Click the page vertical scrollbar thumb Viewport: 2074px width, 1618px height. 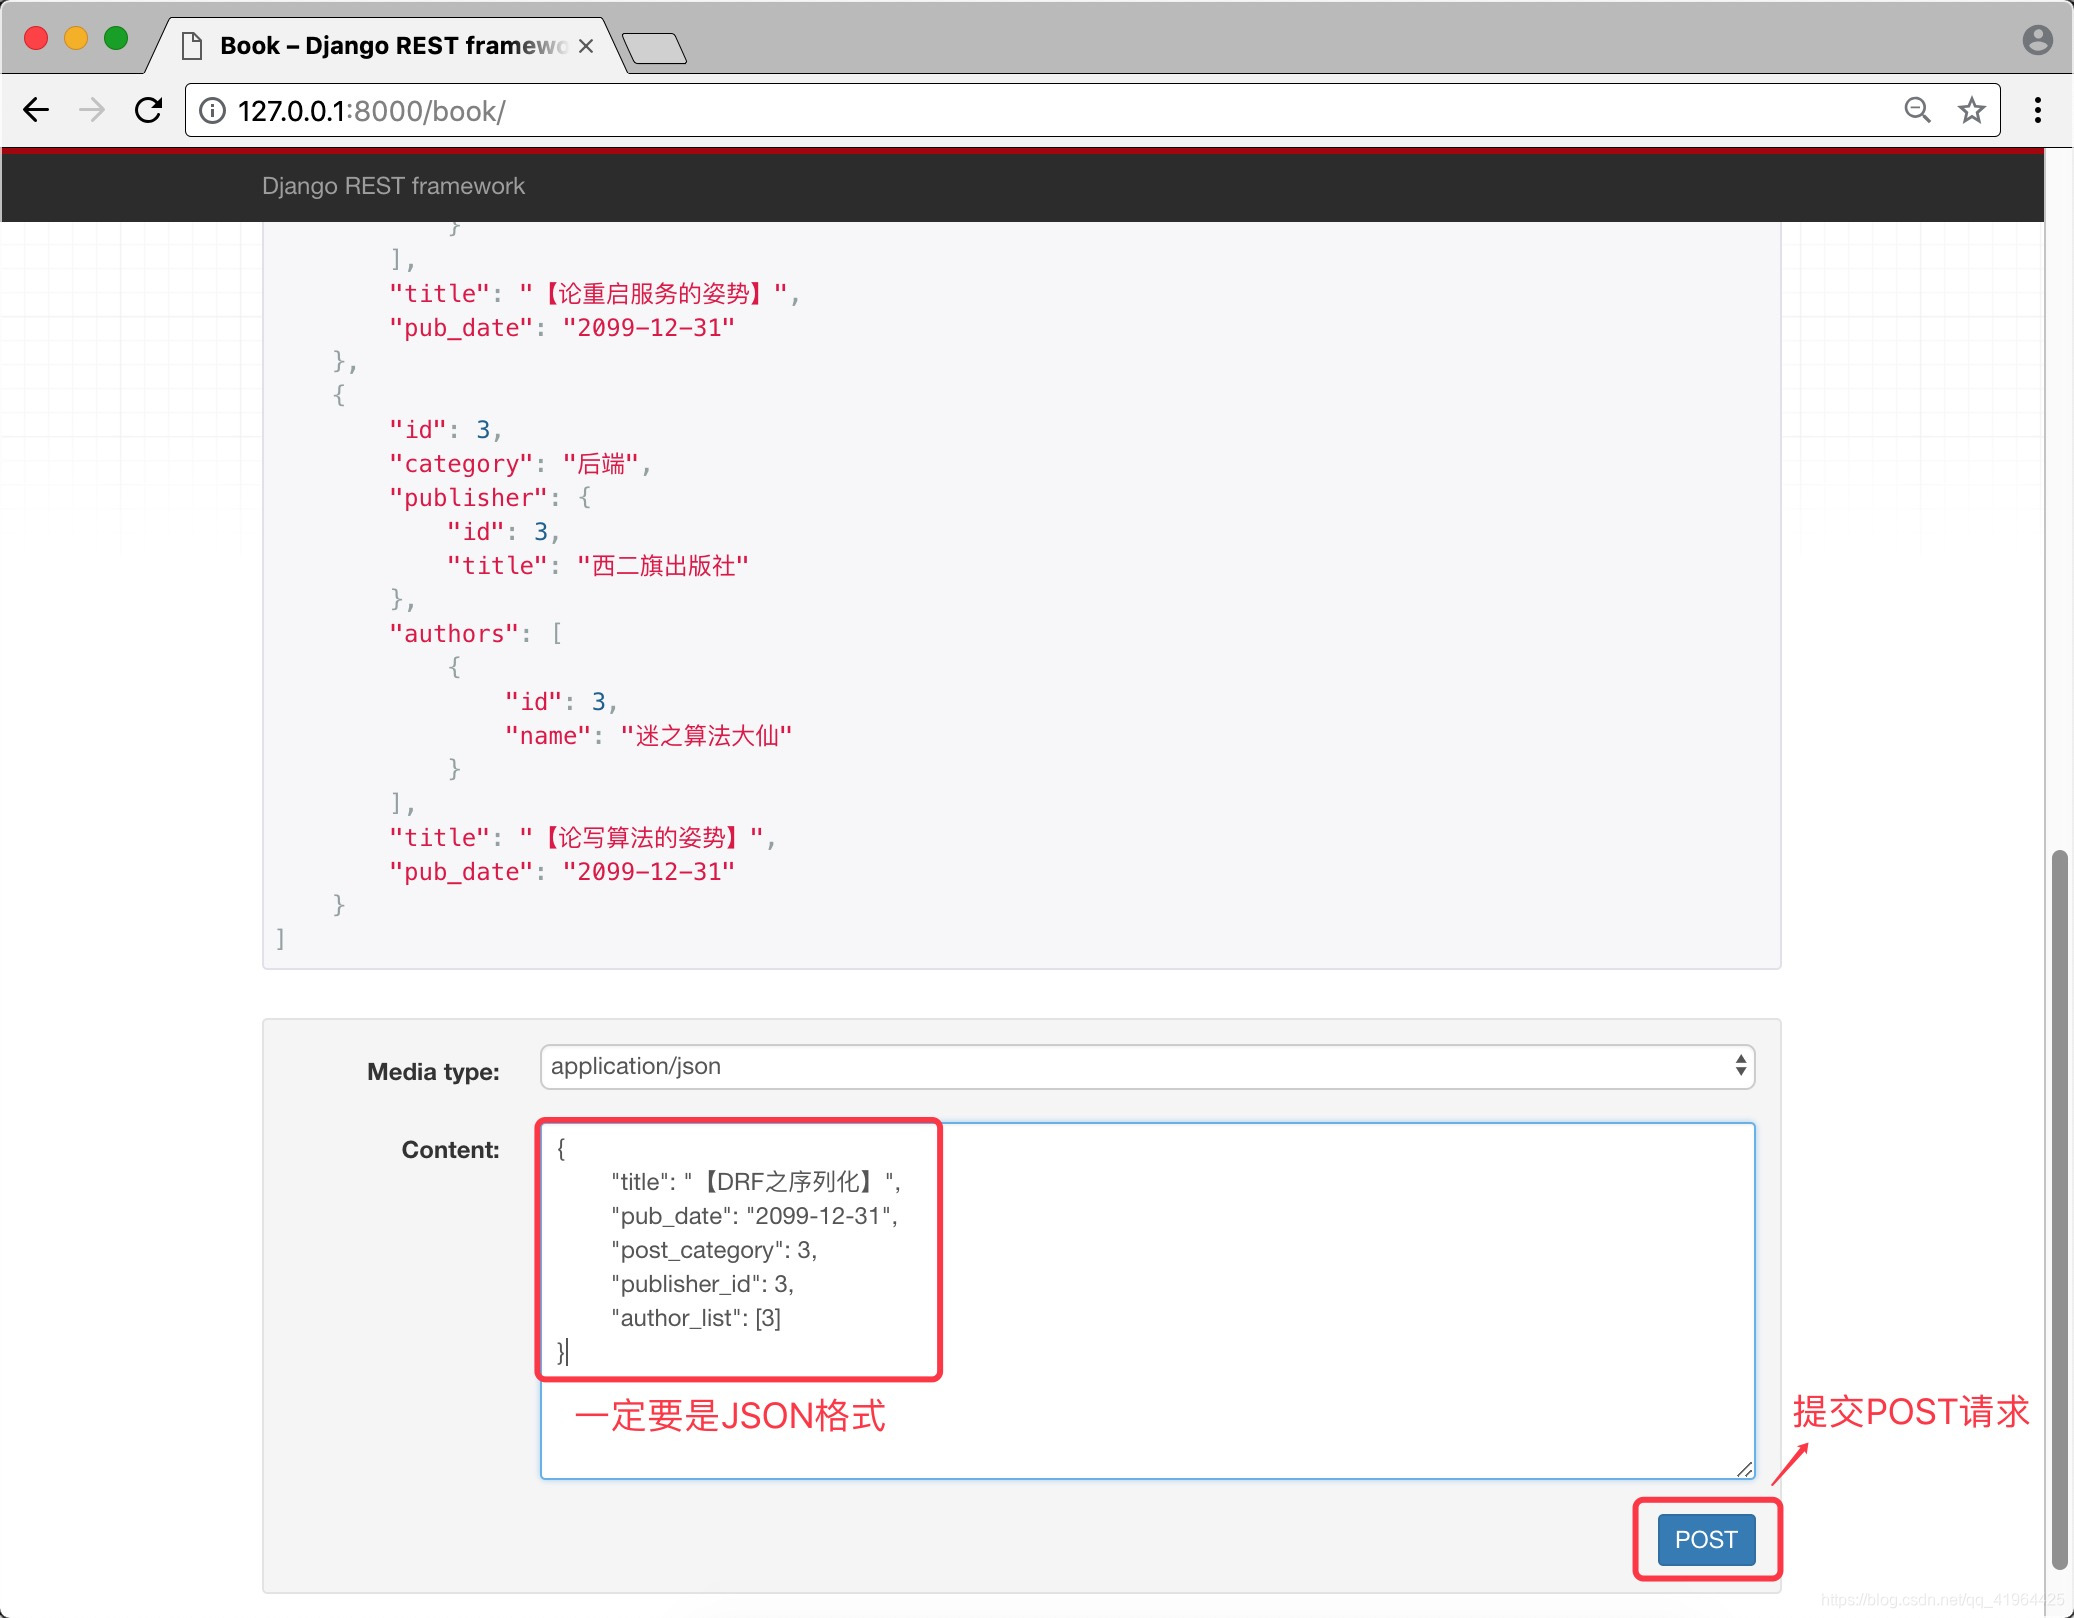point(2059,1210)
